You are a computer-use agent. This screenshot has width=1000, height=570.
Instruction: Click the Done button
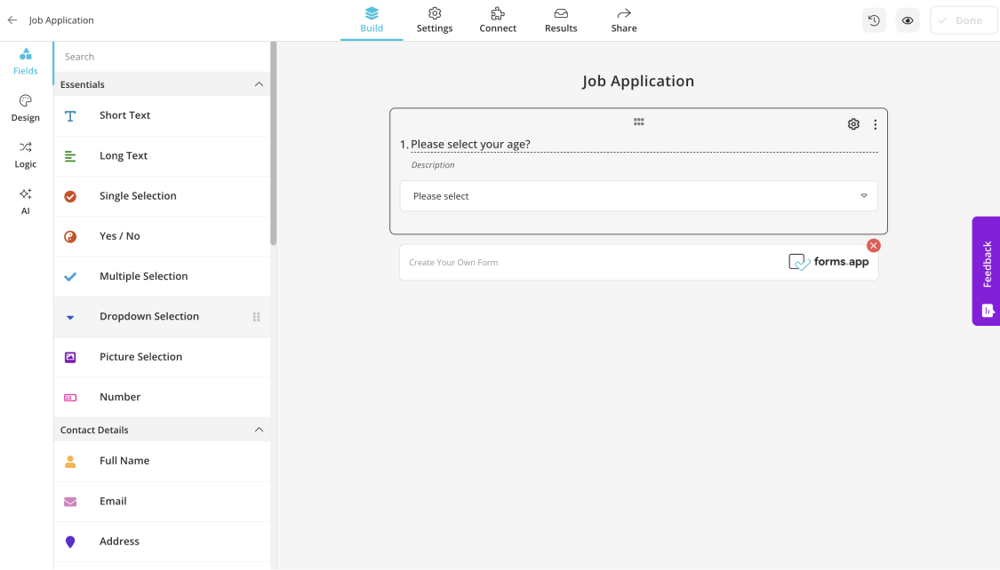tap(963, 20)
